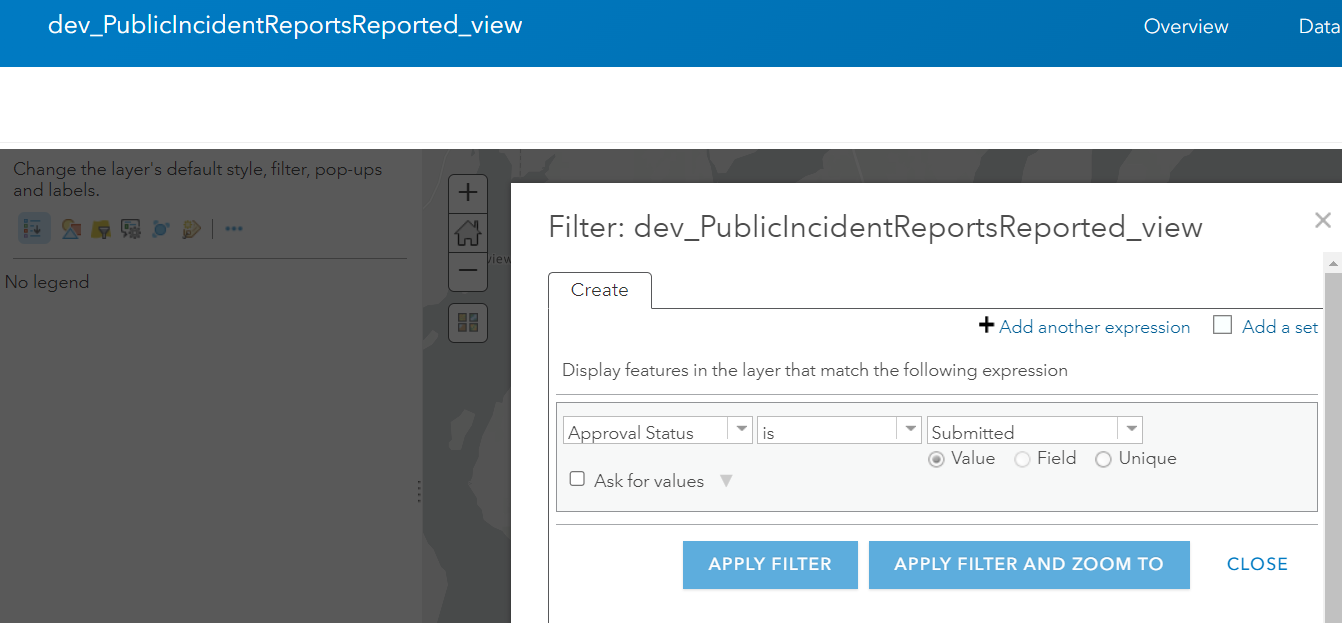
Task: Click the layer Filter funnel icon
Action: (100, 229)
